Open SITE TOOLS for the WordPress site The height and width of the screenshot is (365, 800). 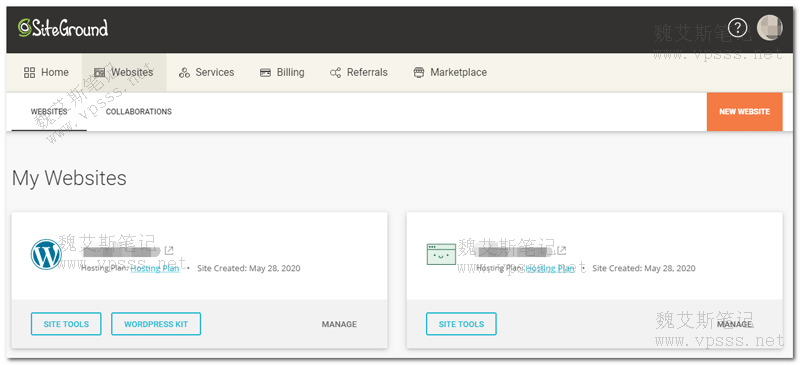click(66, 324)
